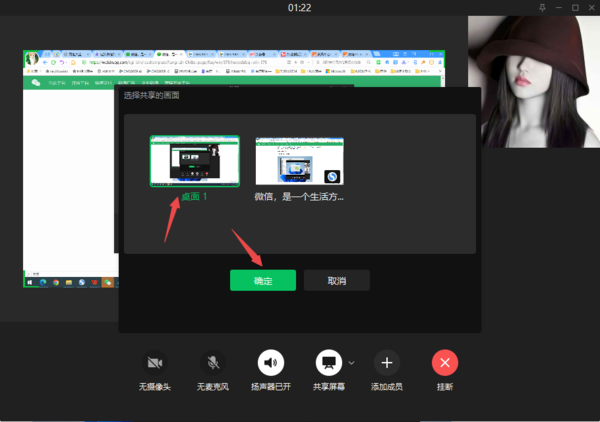The width and height of the screenshot is (600, 422).
Task: Pin the call window on top
Action: tap(543, 8)
